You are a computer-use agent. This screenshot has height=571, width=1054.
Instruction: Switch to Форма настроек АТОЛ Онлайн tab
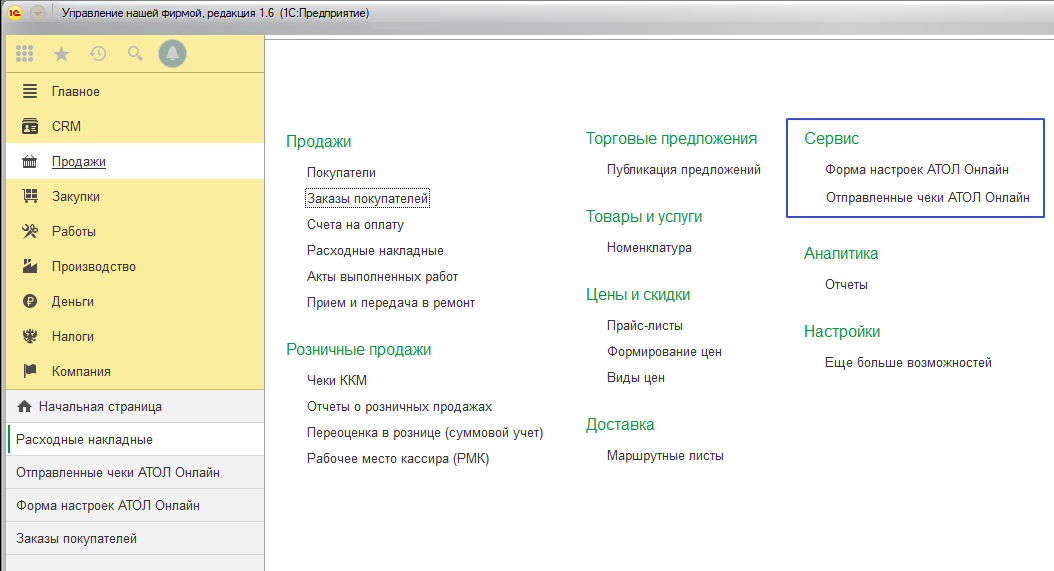point(135,505)
